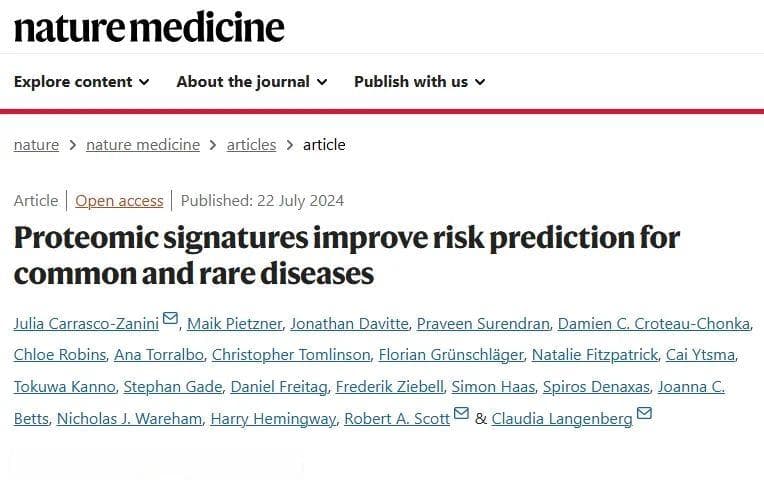Click the envelope icon next to Claudia Langenberg
This screenshot has height=492, width=764.
pyautogui.click(x=644, y=413)
